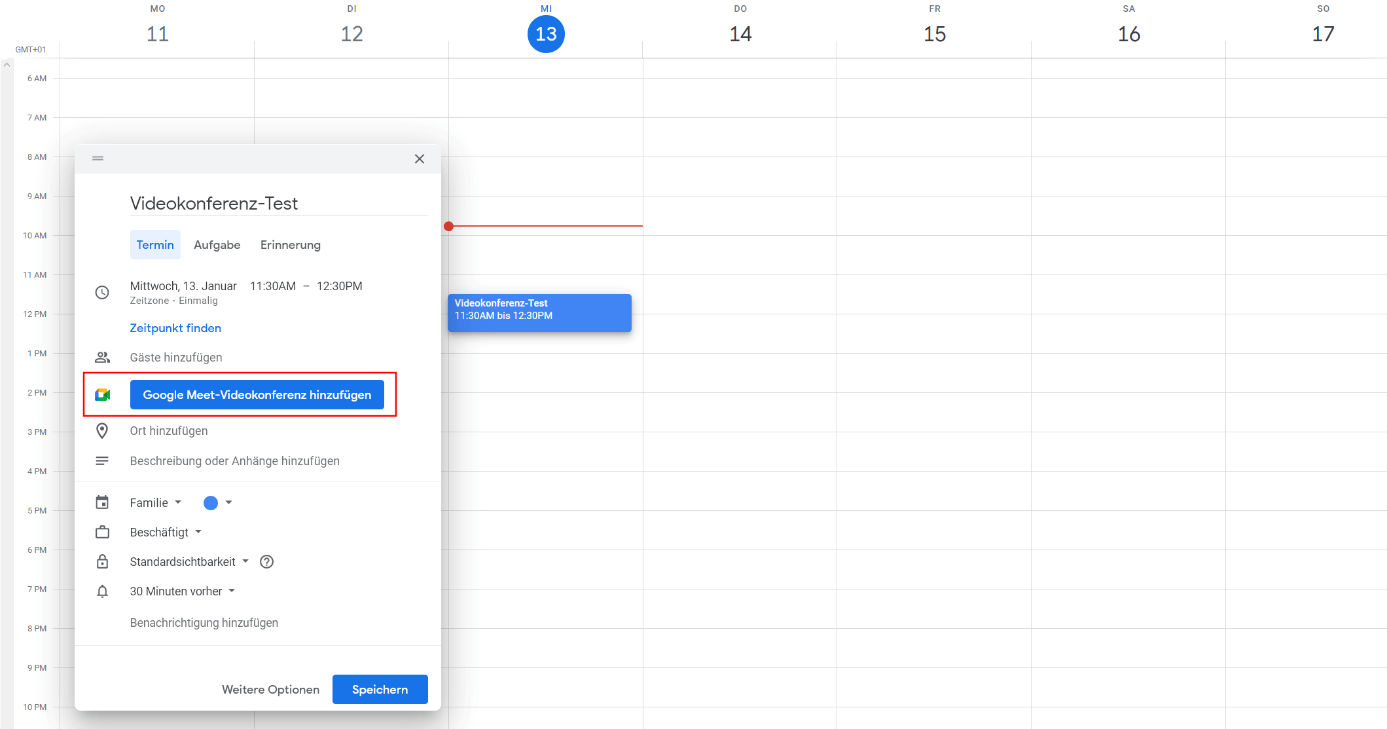Click the location pin icon
Image resolution: width=1387 pixels, height=729 pixels.
pos(102,431)
